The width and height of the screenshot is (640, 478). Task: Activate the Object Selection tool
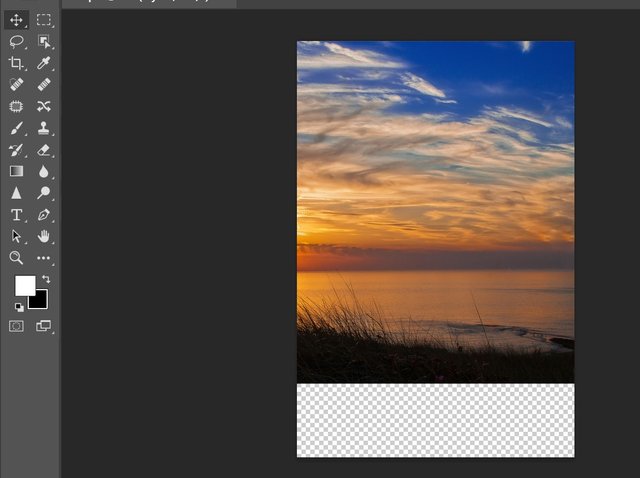click(44, 41)
